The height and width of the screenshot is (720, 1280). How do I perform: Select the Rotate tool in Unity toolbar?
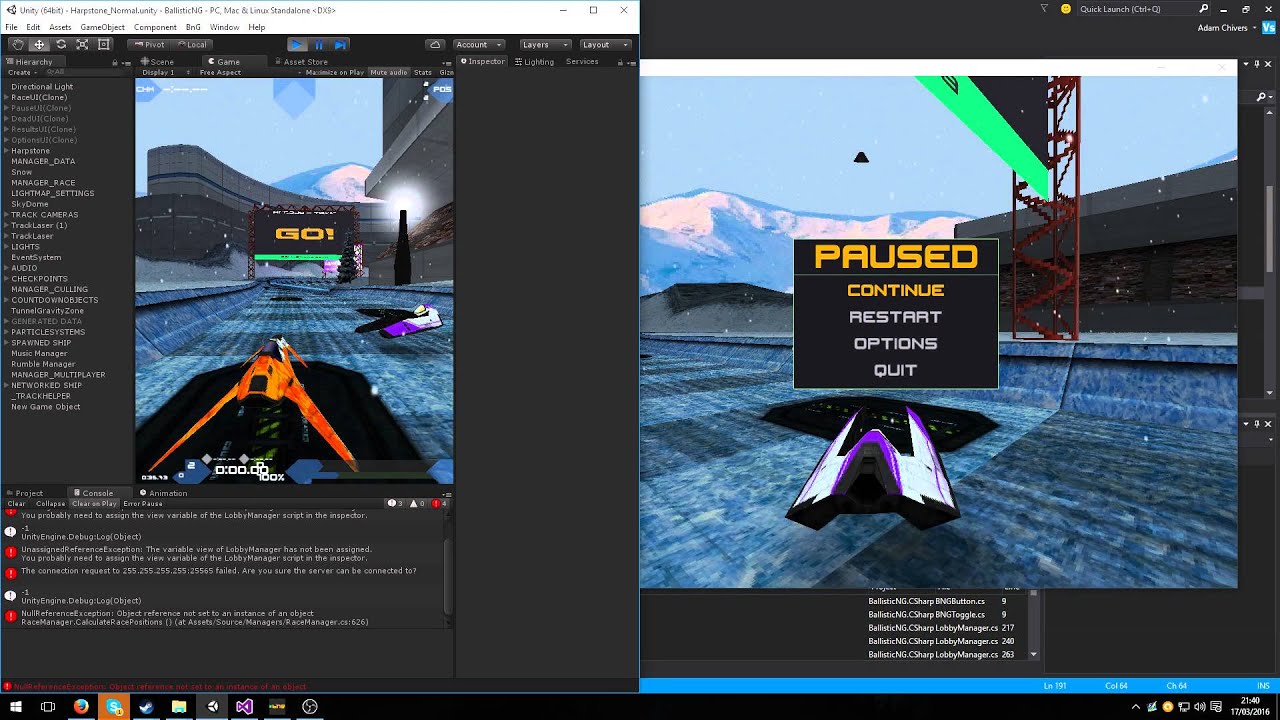click(x=61, y=44)
